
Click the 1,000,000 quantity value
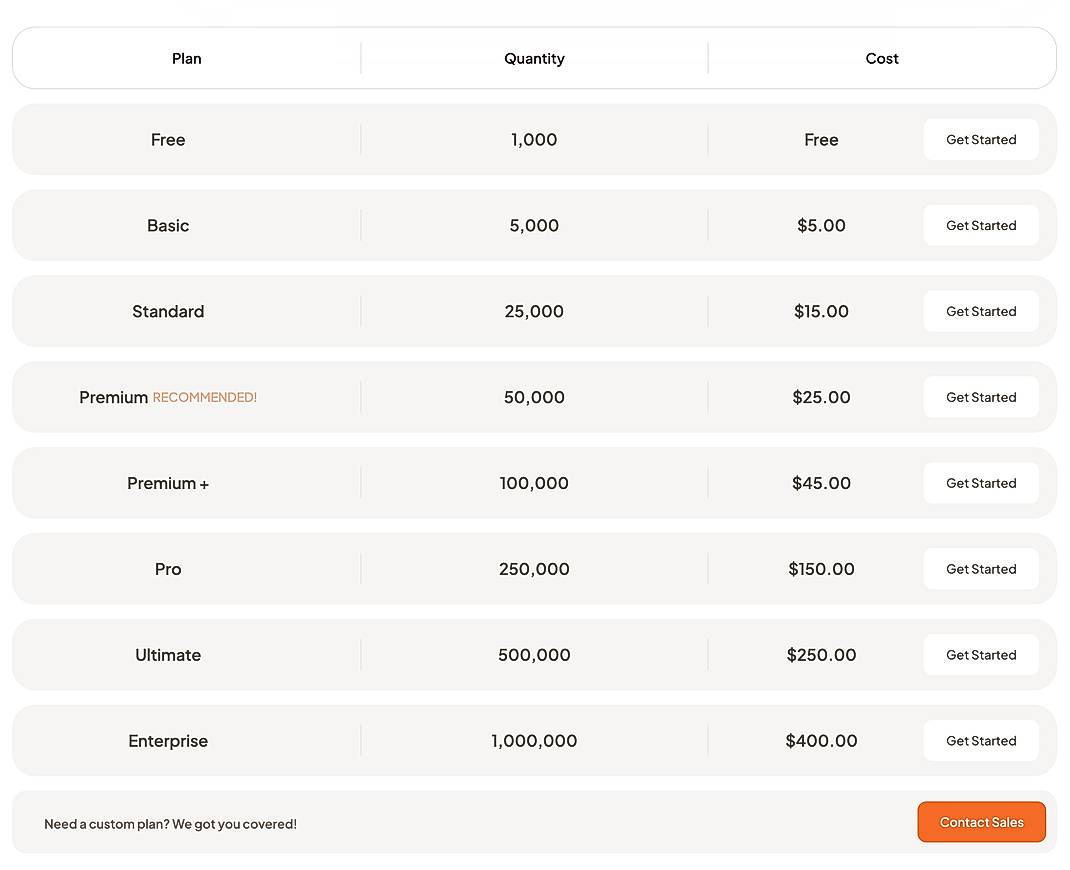[x=534, y=741]
